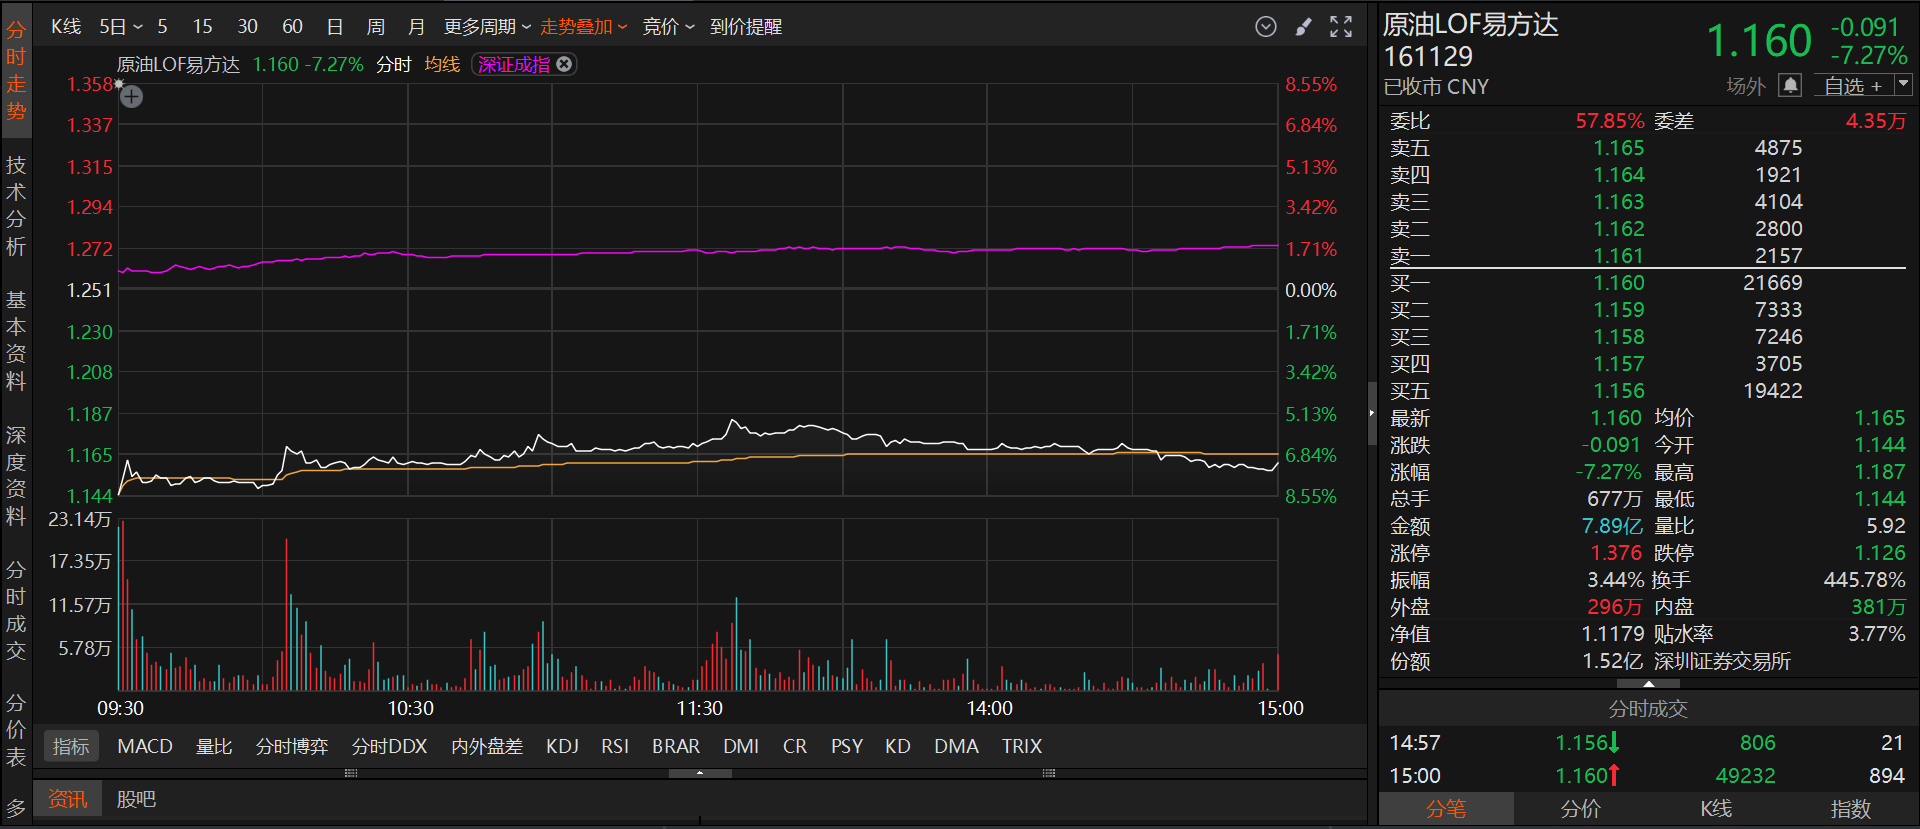Select the 股吧 tab
The width and height of the screenshot is (1920, 829).
coord(136,799)
